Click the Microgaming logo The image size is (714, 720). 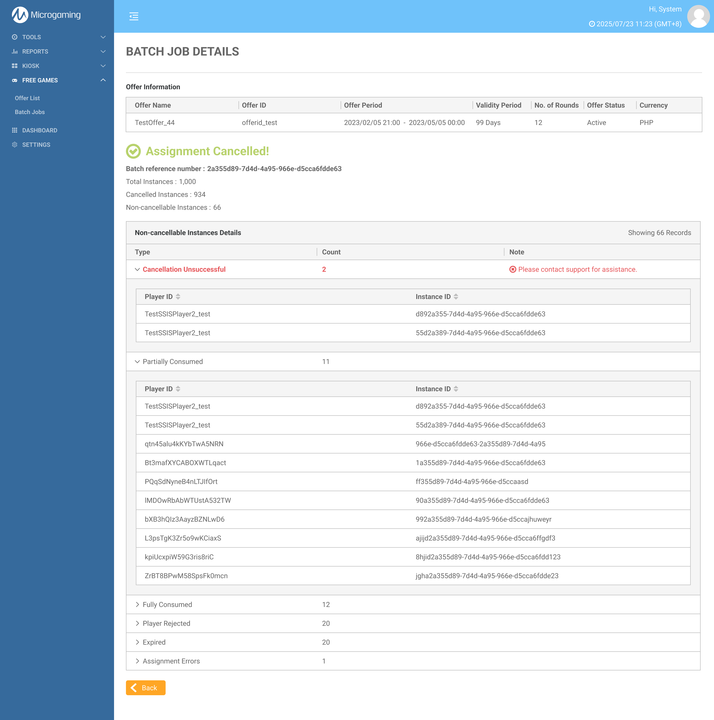(x=46, y=15)
